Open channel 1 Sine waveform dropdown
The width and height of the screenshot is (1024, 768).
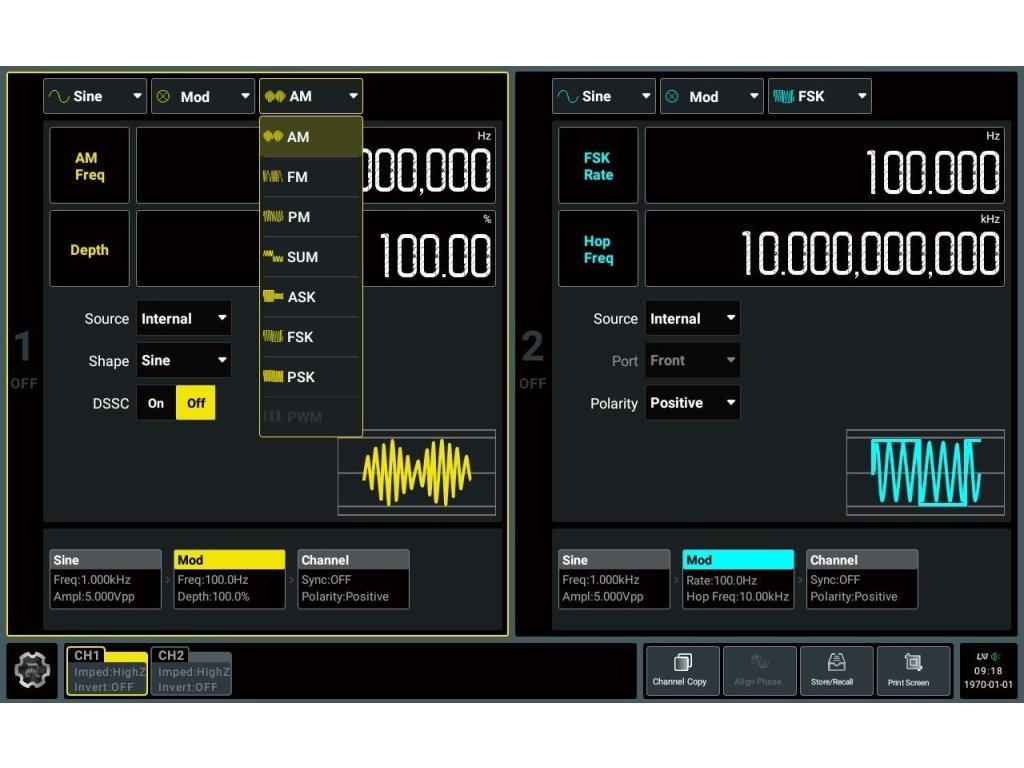coord(95,96)
